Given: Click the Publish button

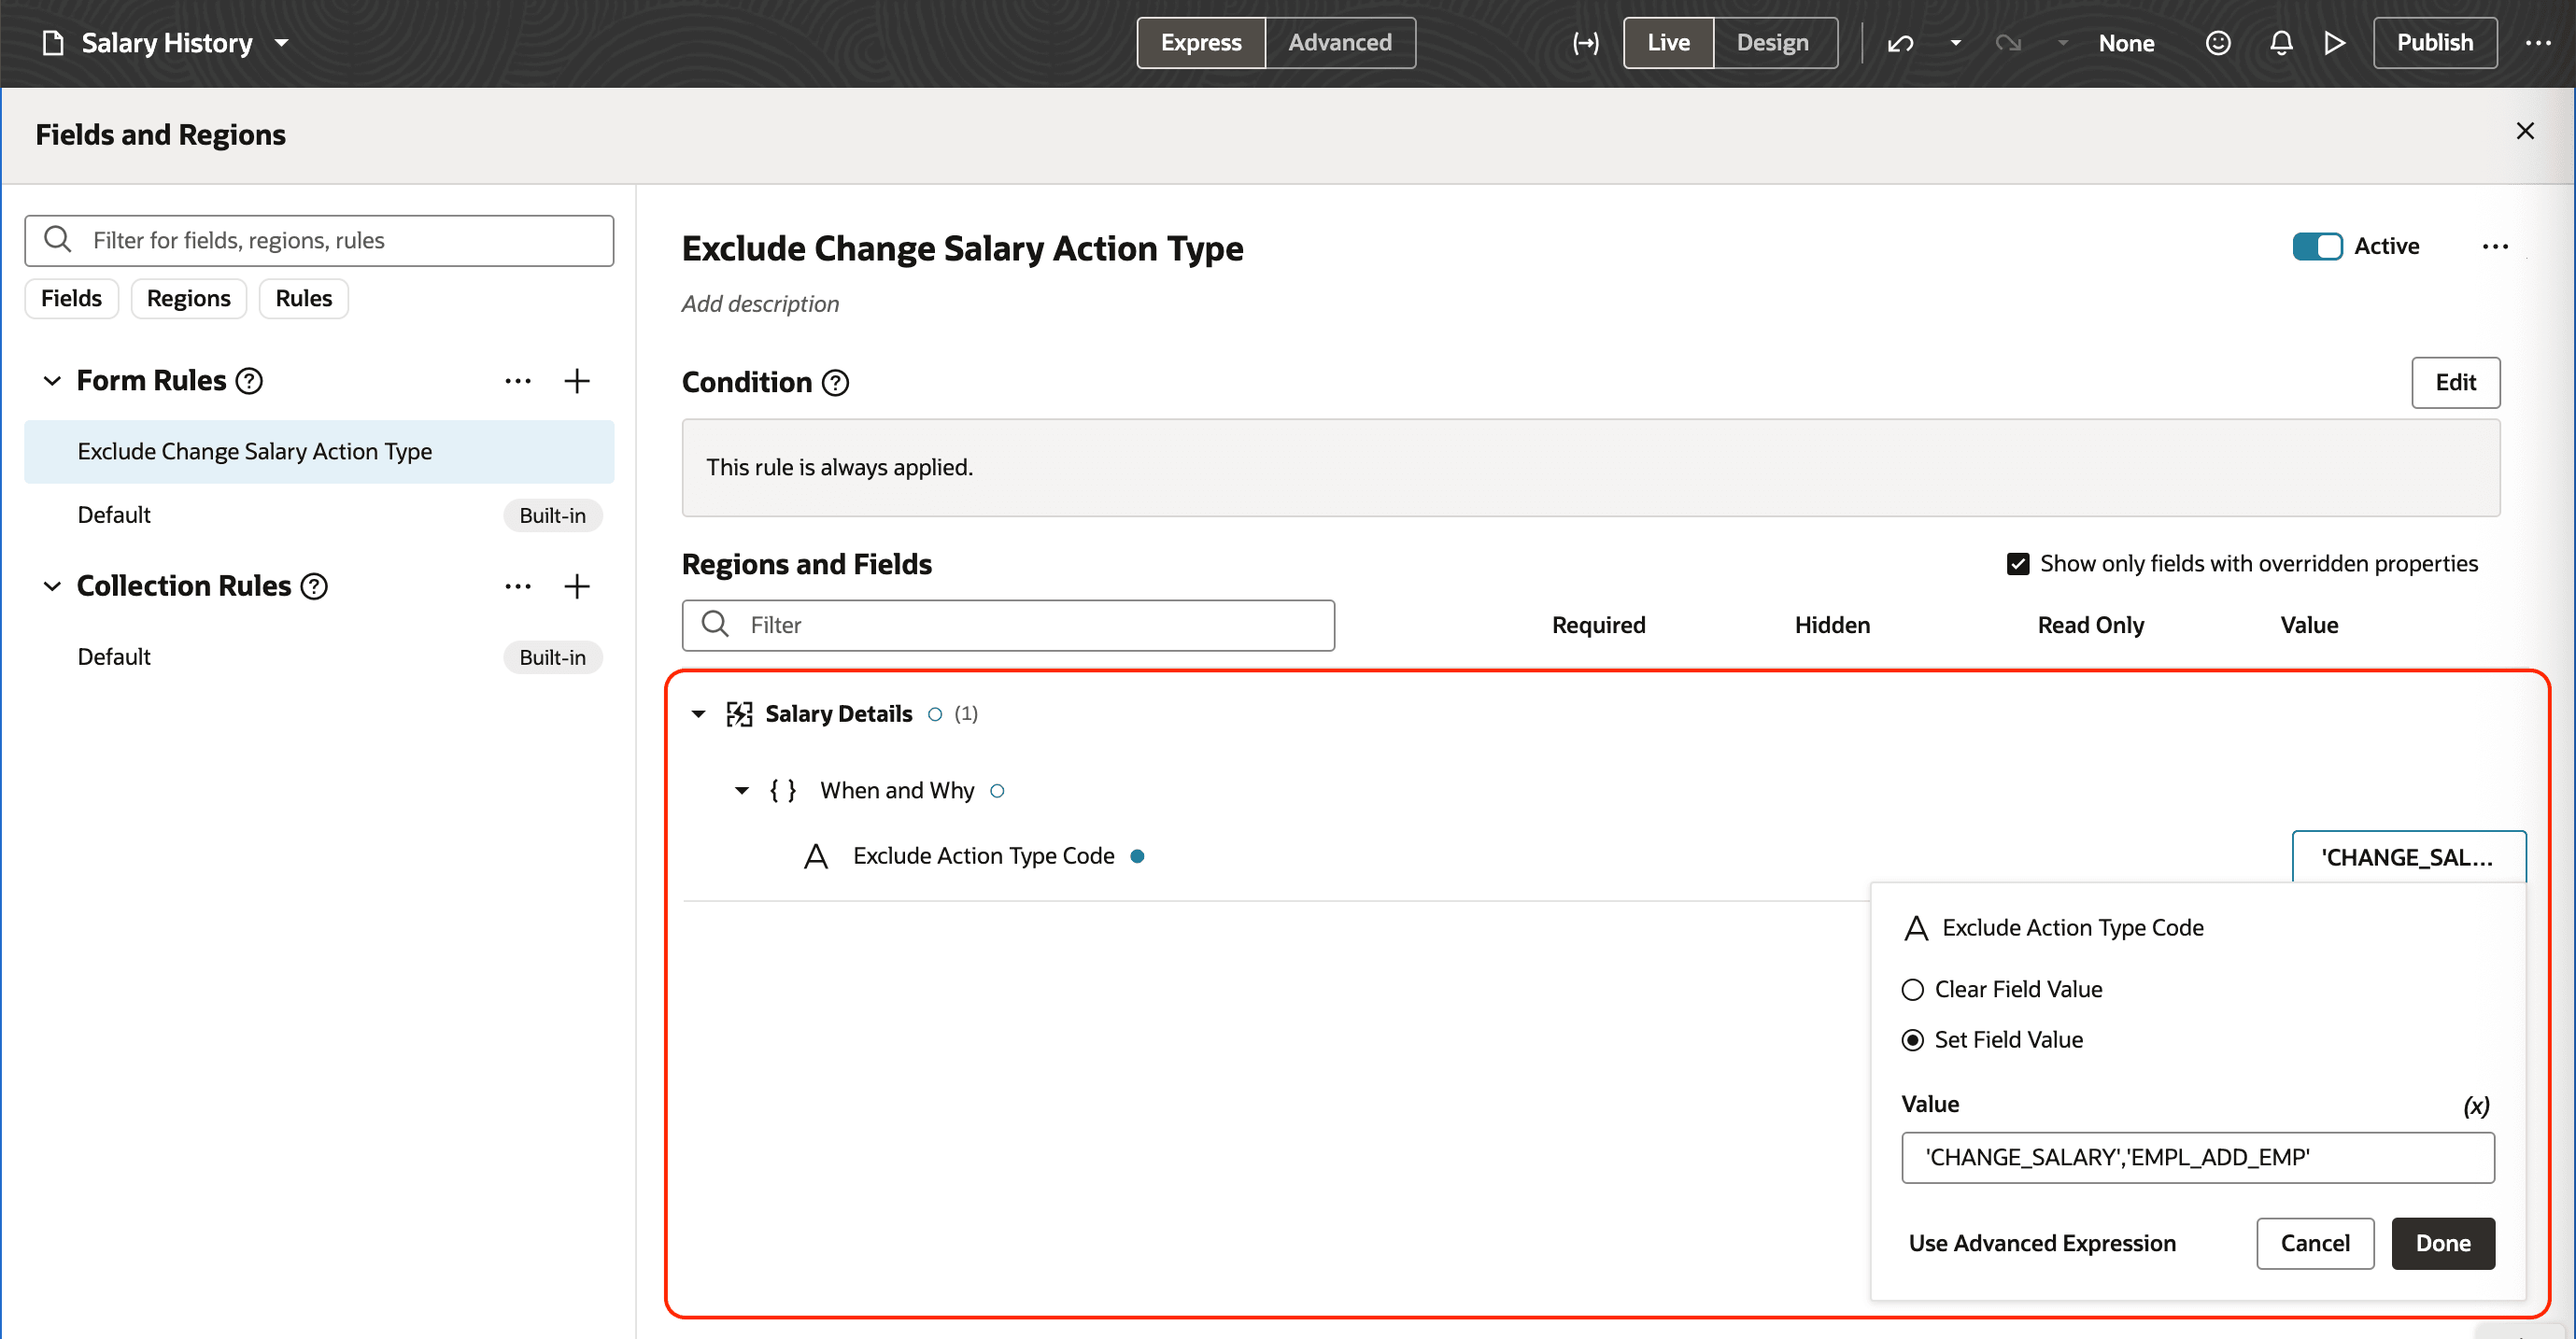Looking at the screenshot, I should coord(2434,43).
